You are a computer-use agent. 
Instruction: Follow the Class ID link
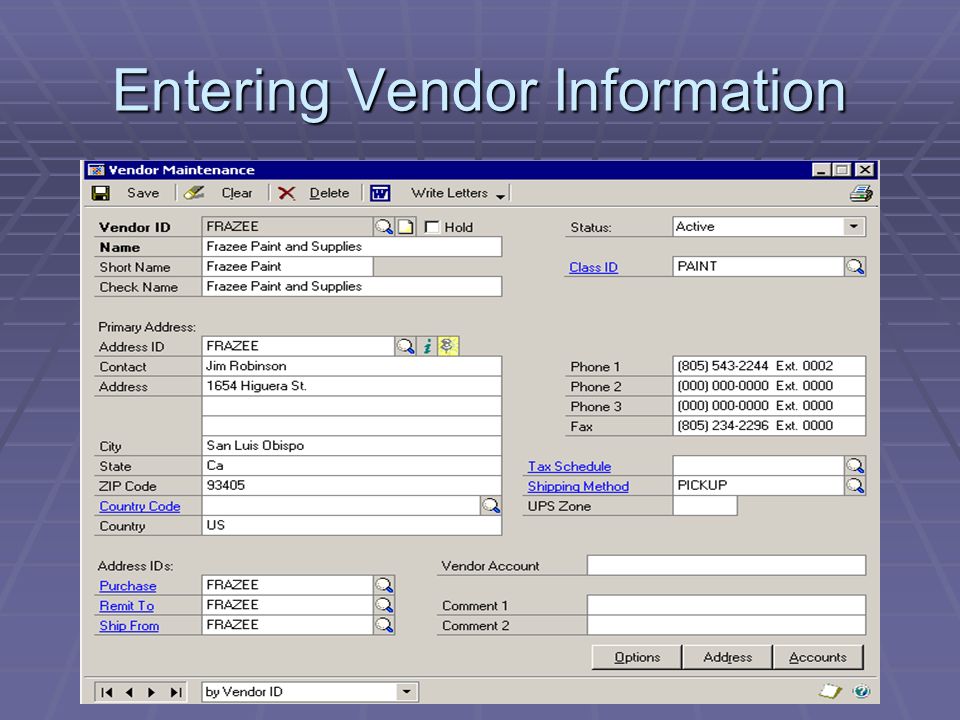point(593,268)
